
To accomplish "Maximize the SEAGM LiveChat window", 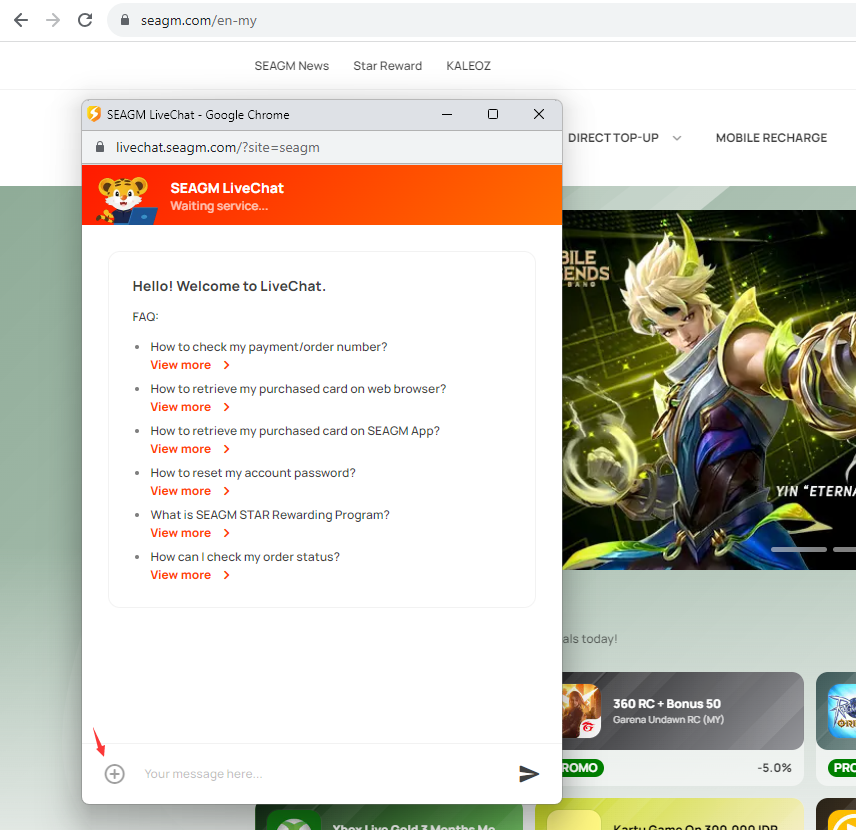I will [493, 114].
